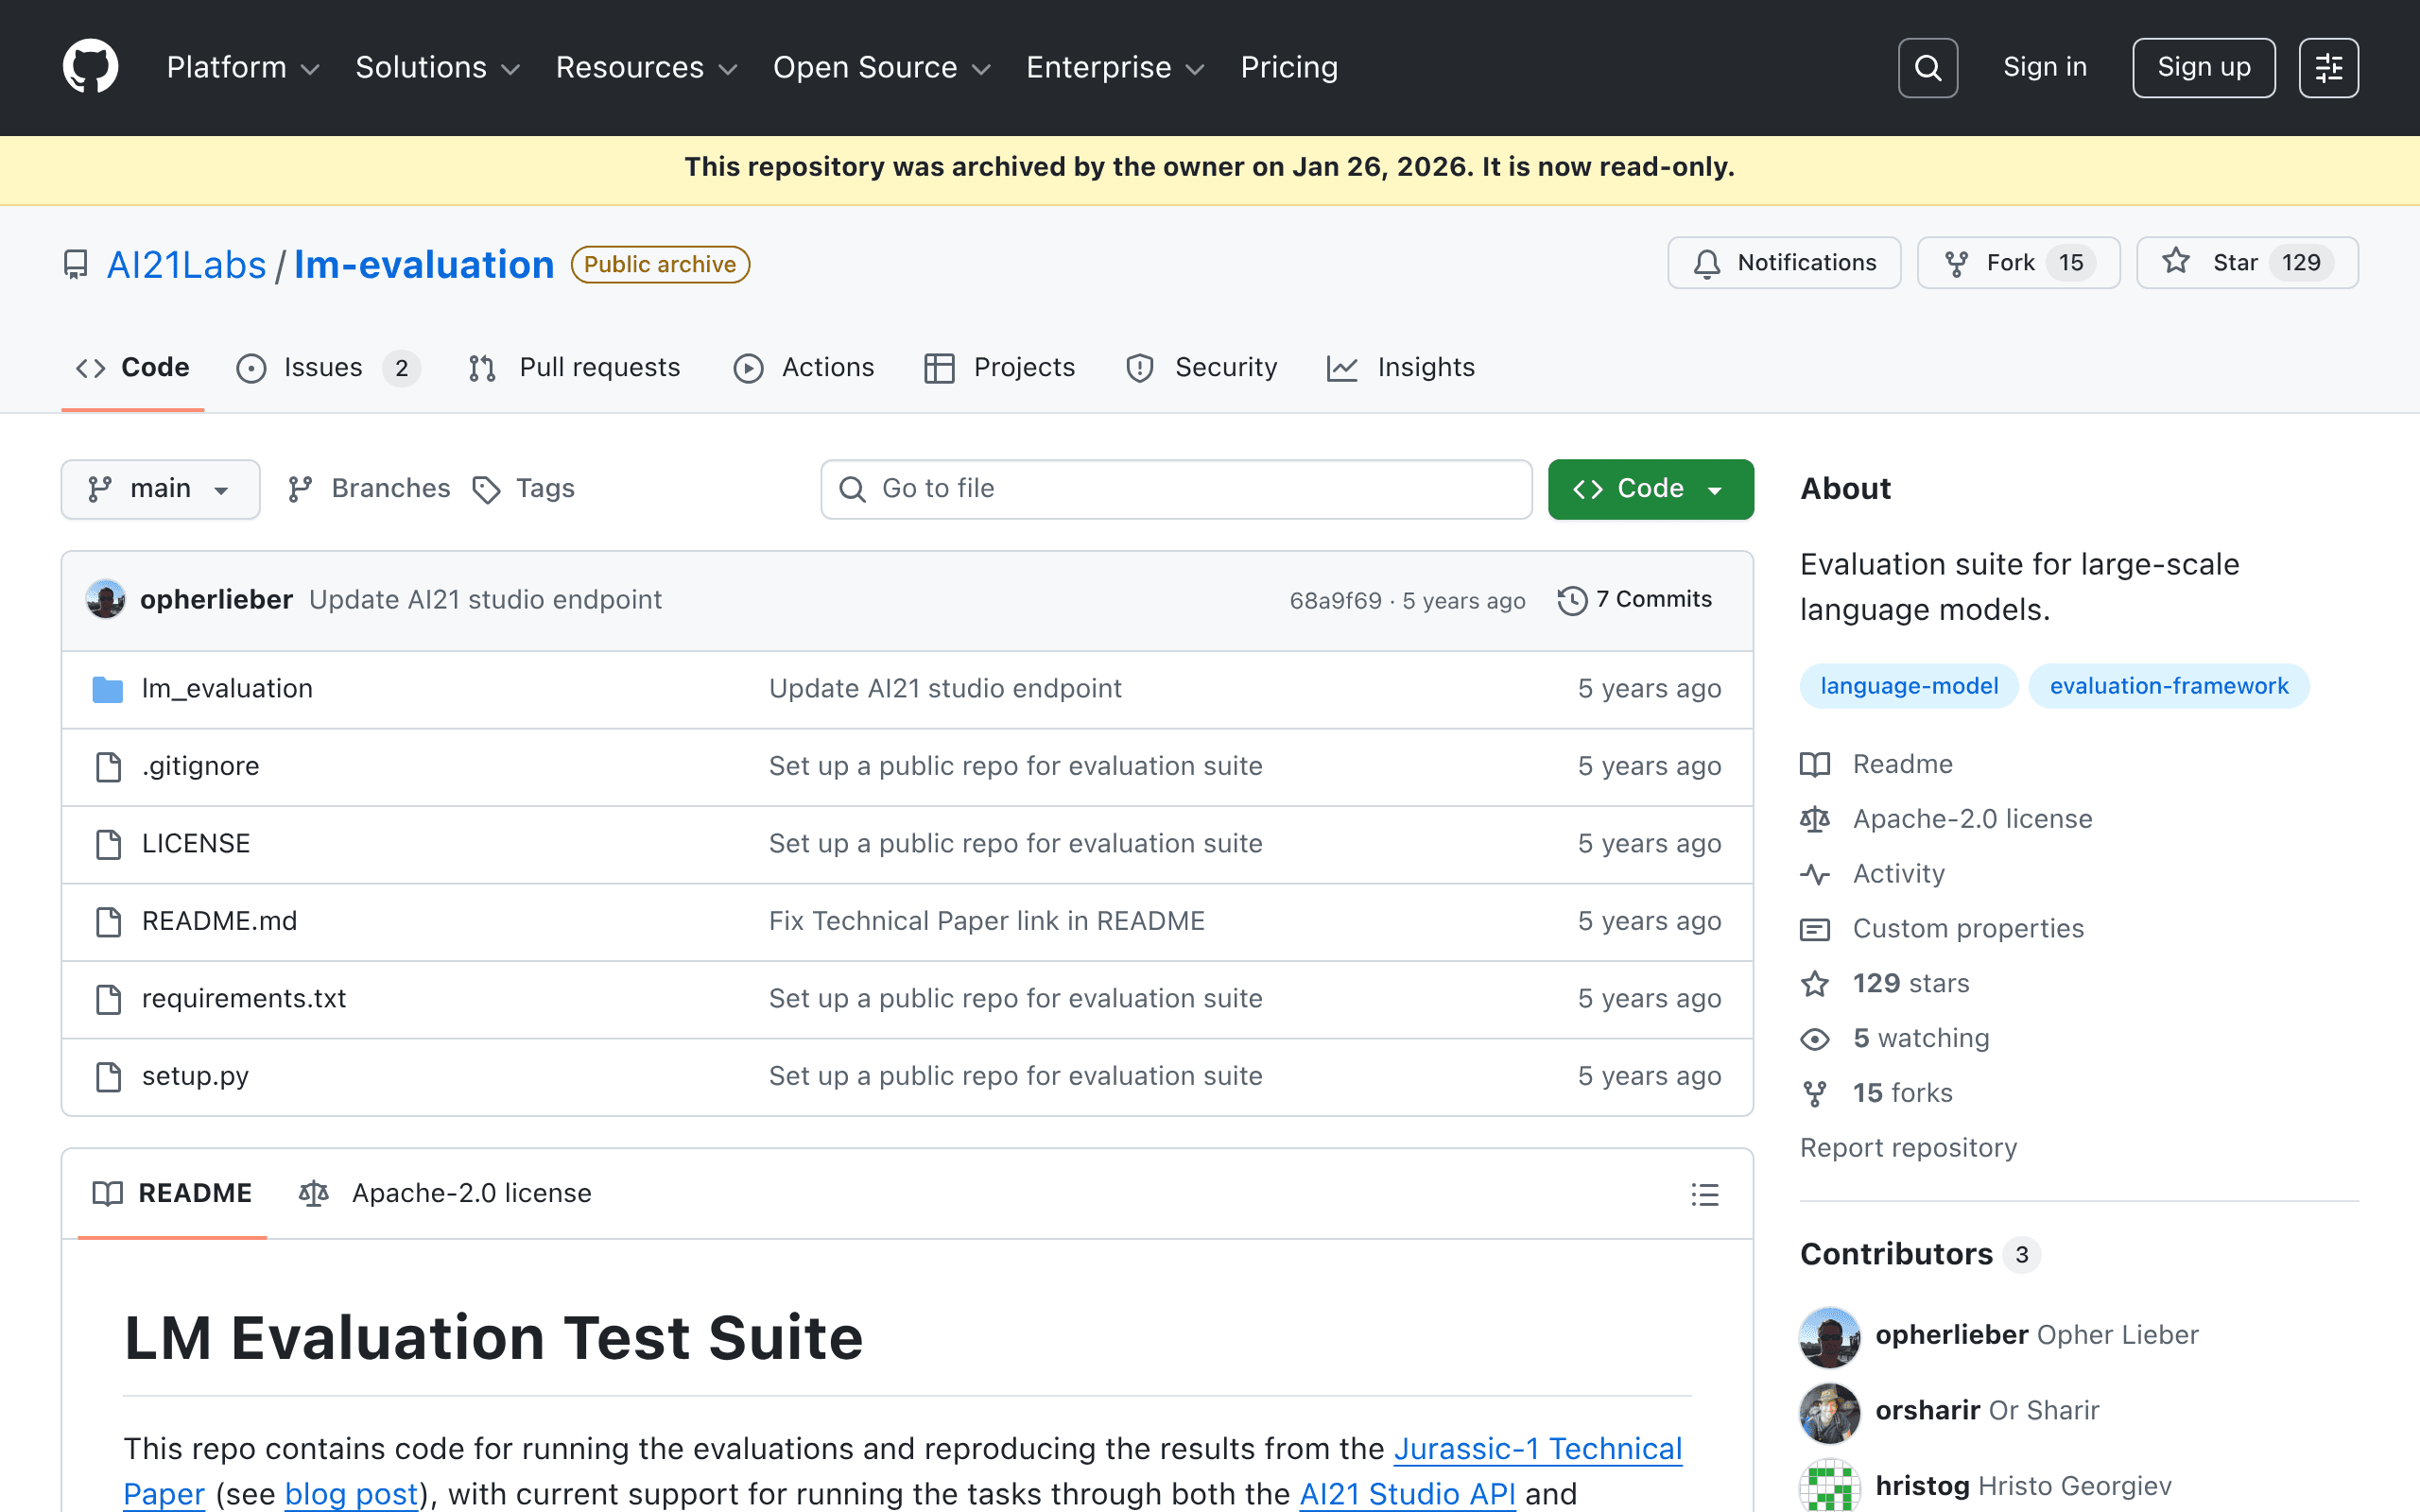Click the Custom properties icon
This screenshot has width=2420, height=1512.
(x=1814, y=929)
